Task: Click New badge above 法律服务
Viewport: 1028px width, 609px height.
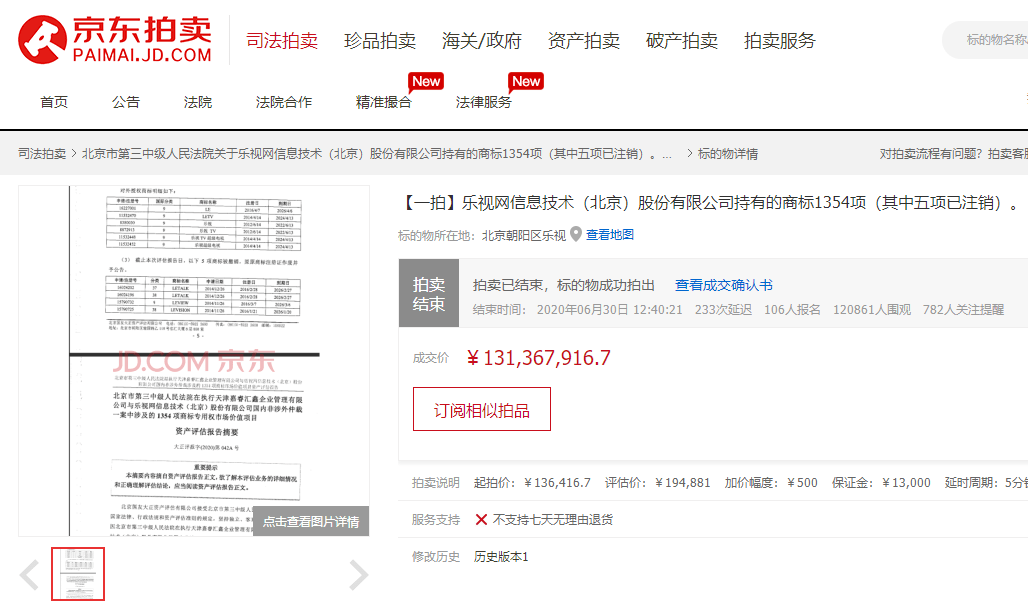Action: point(526,82)
